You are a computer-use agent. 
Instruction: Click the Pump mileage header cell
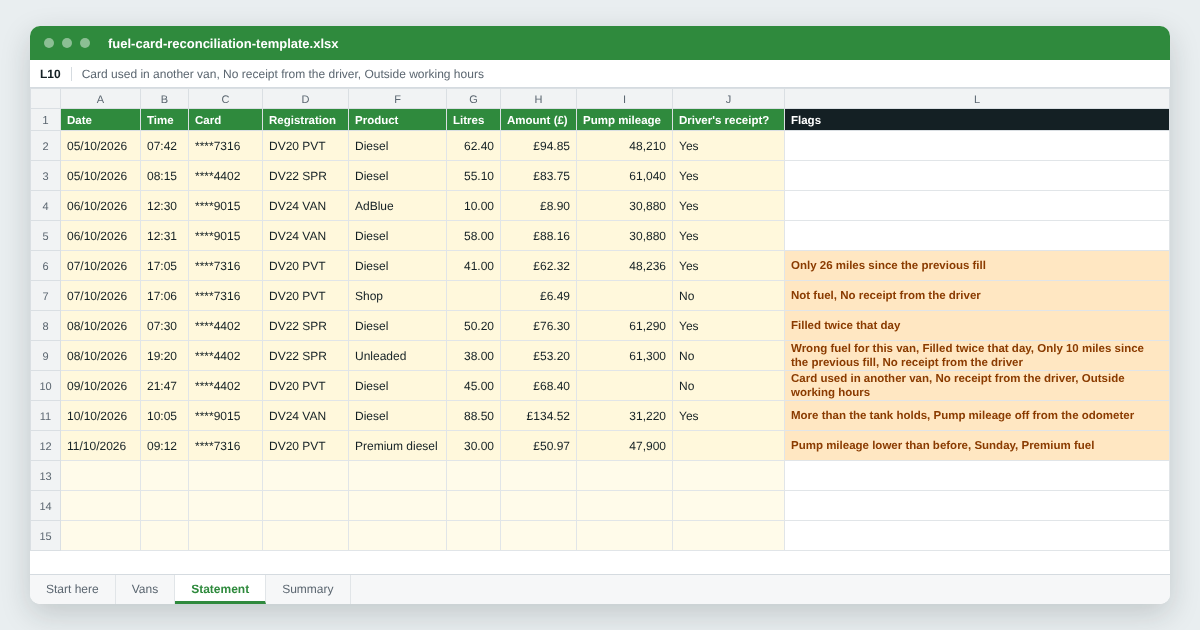point(624,120)
